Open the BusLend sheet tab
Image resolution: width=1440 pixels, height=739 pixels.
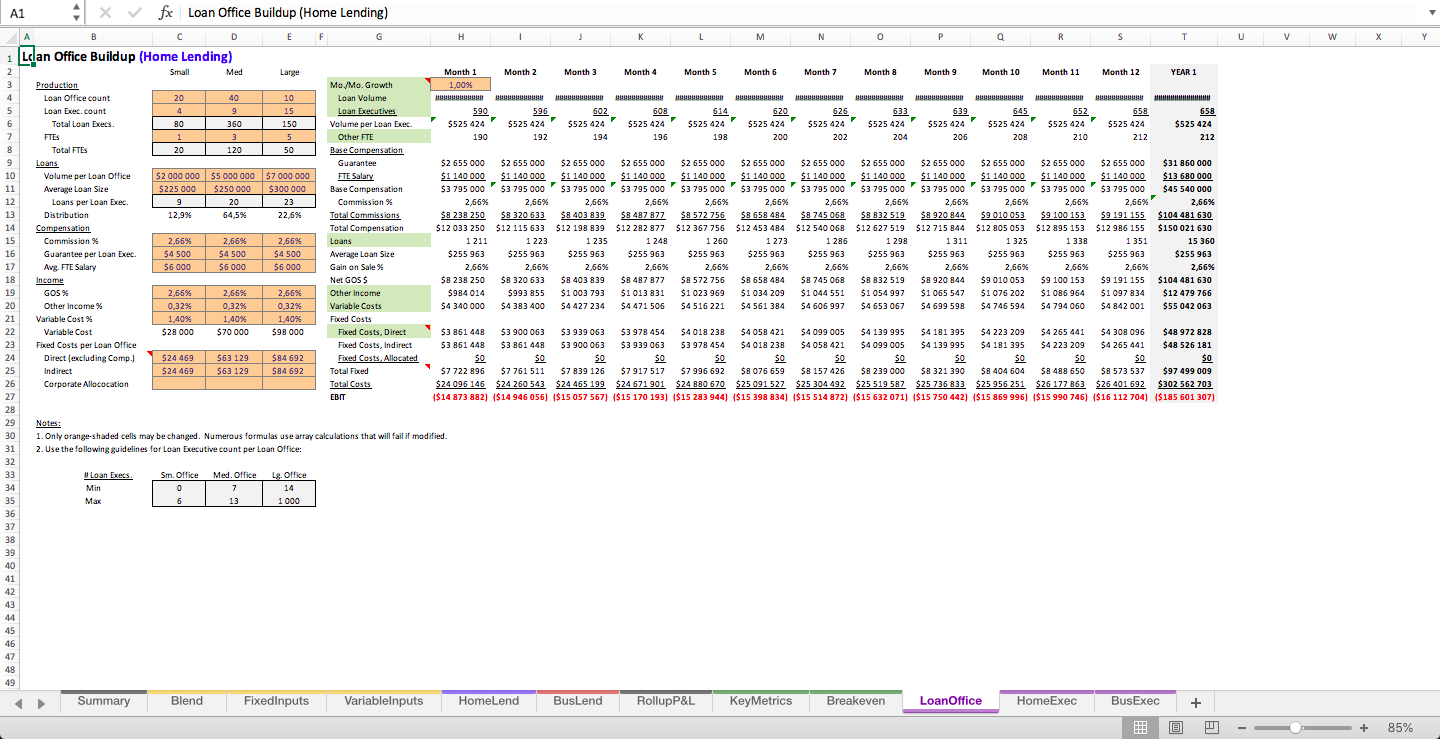tap(578, 701)
